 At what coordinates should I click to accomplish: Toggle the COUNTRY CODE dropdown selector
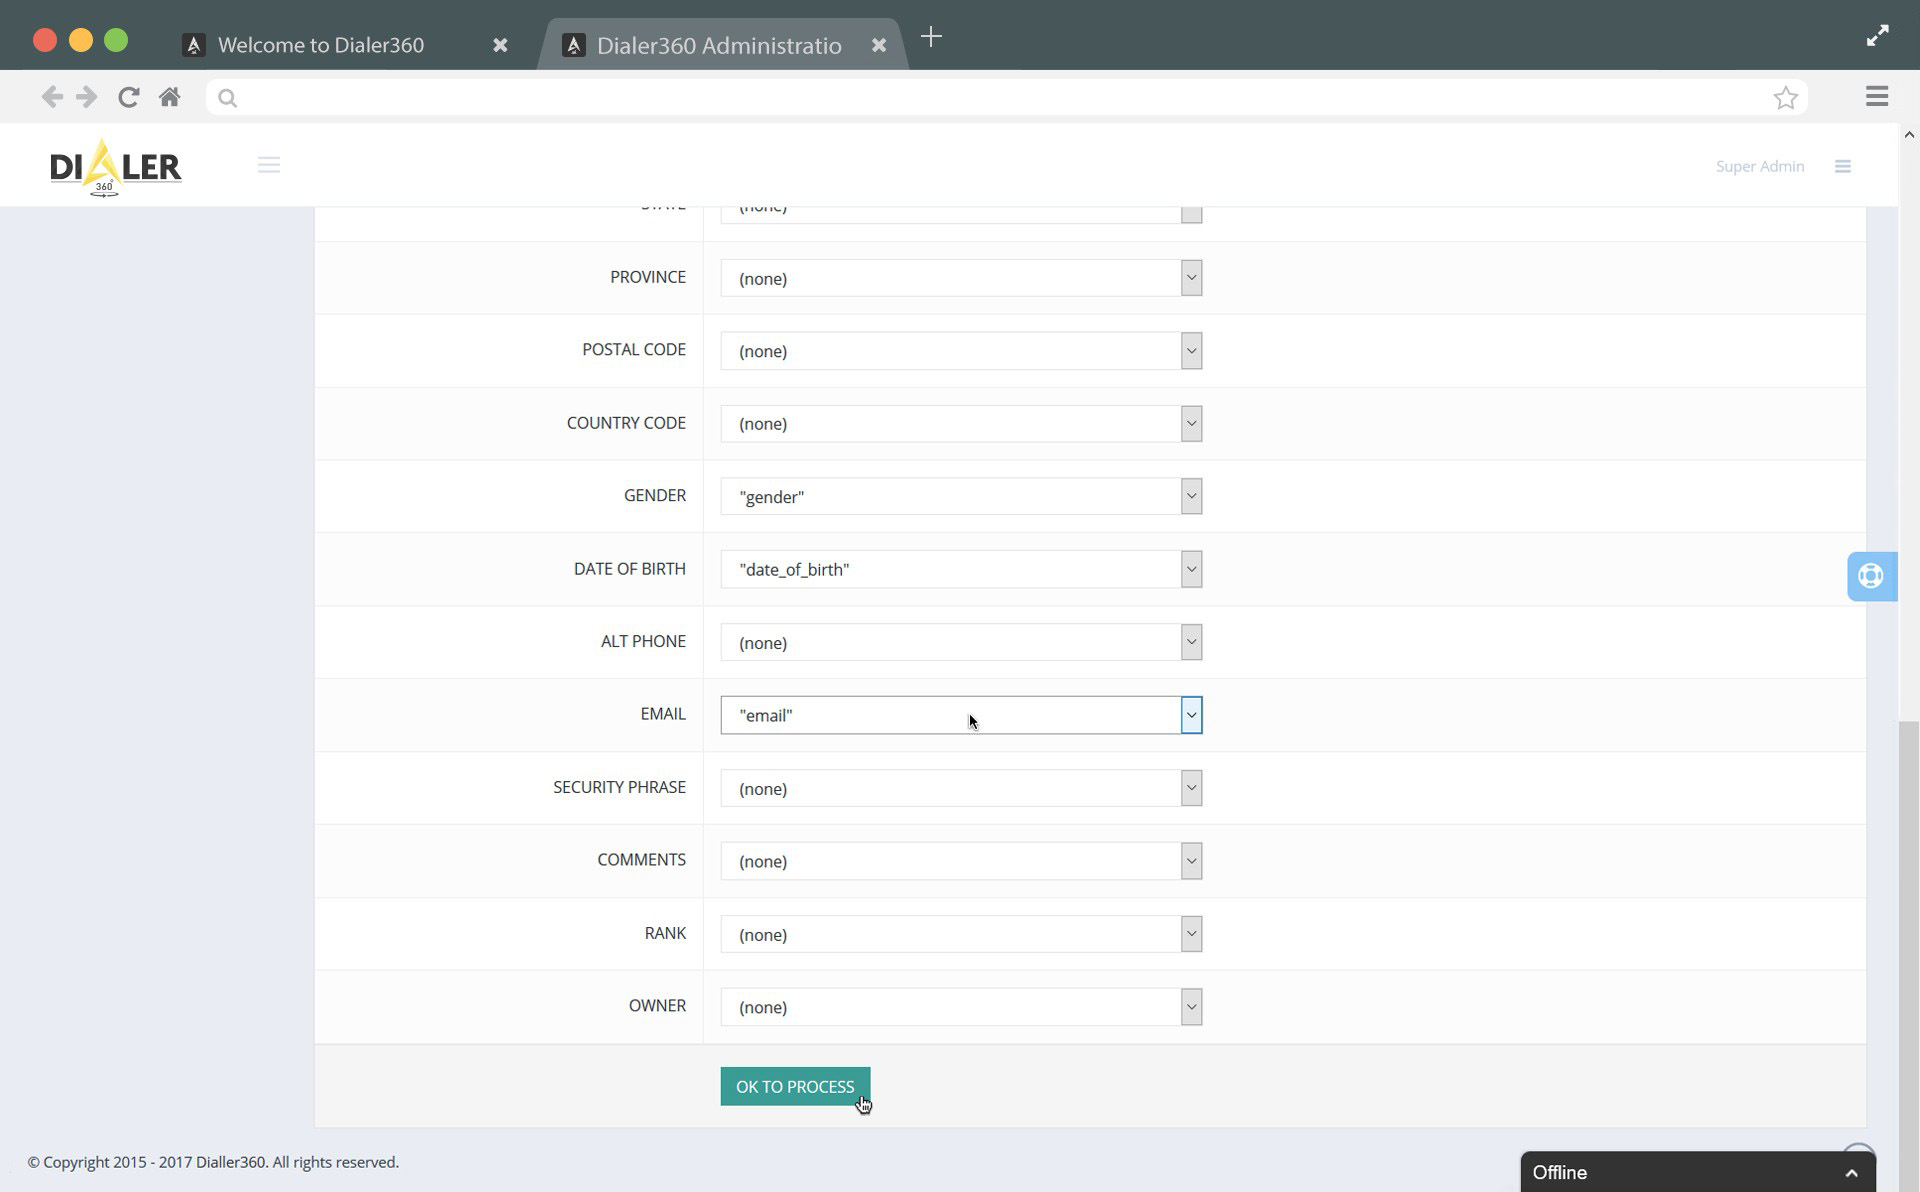tap(1189, 423)
